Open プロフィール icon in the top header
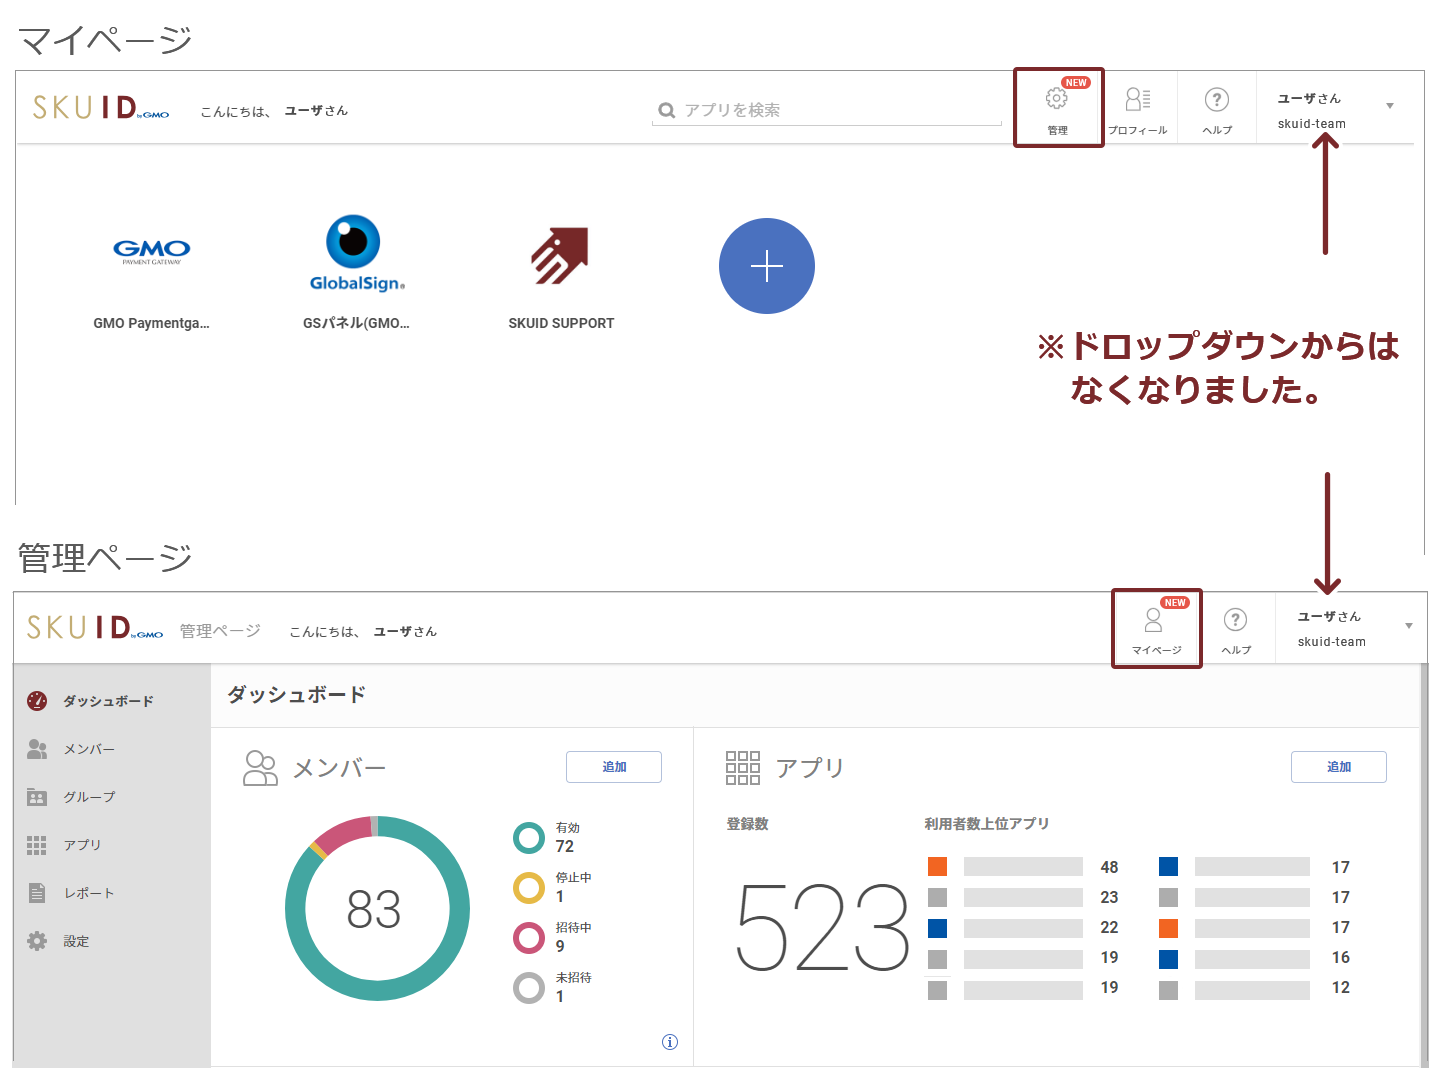The height and width of the screenshot is (1068, 1429). (1138, 100)
